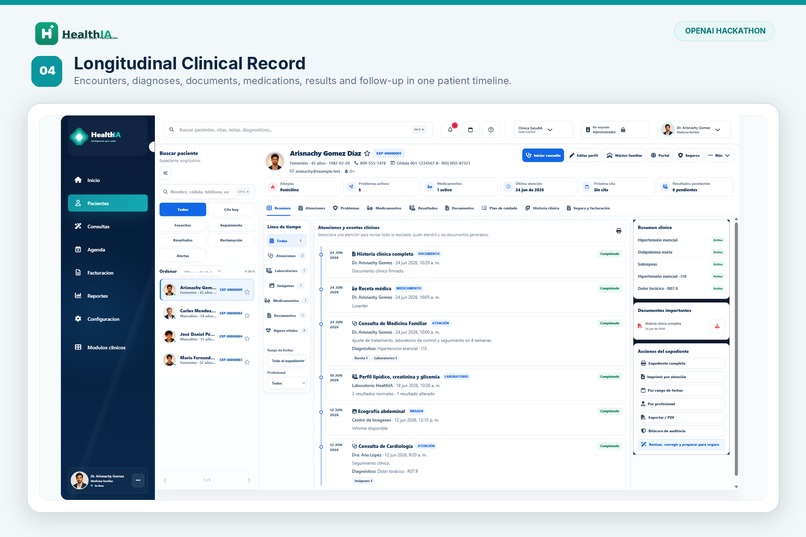806x537 pixels.
Task: Click the Próxima cita calendar card
Action: 617,187
